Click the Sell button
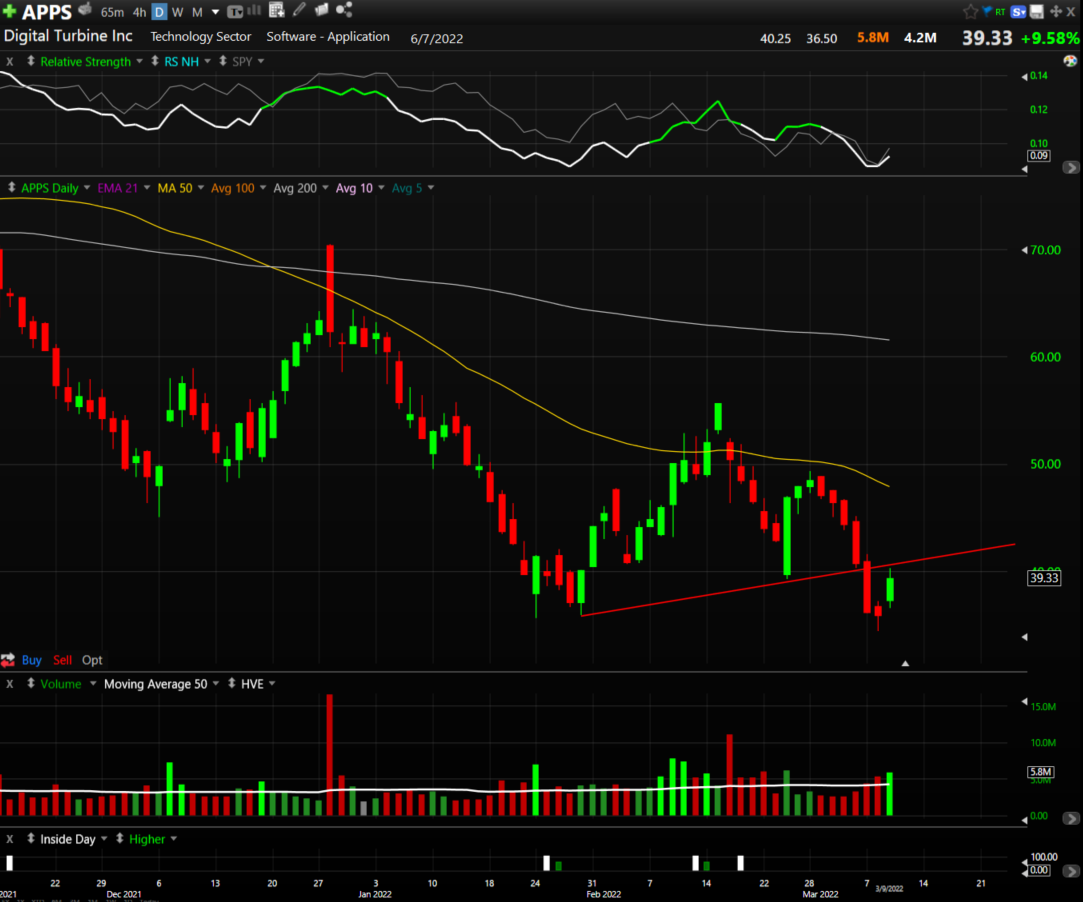Viewport: 1083px width, 902px height. coord(62,660)
